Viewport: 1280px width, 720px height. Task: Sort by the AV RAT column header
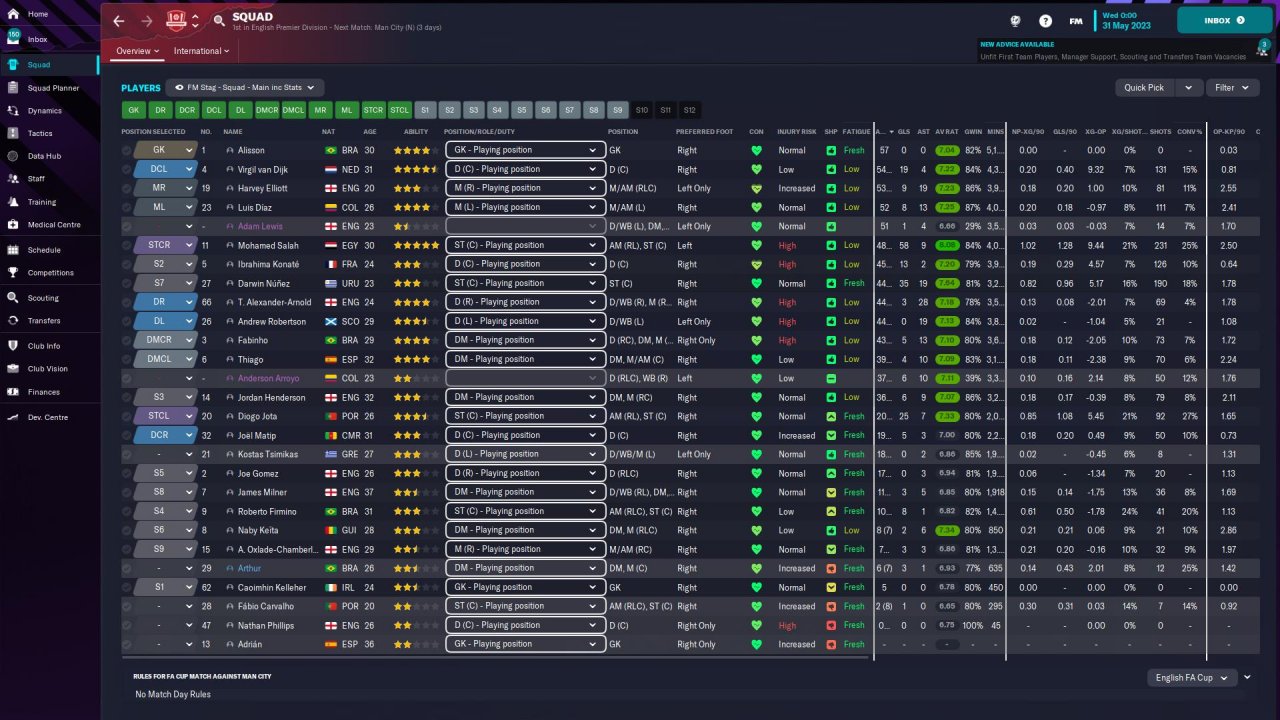coord(946,132)
